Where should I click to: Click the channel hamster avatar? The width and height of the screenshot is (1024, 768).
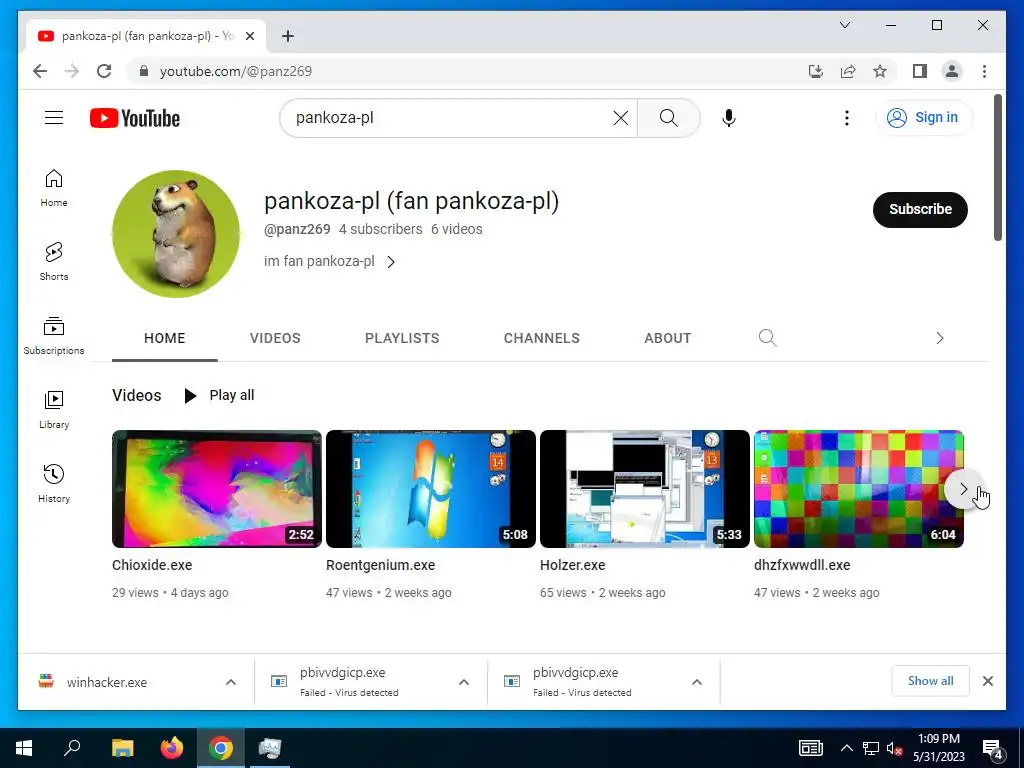176,234
